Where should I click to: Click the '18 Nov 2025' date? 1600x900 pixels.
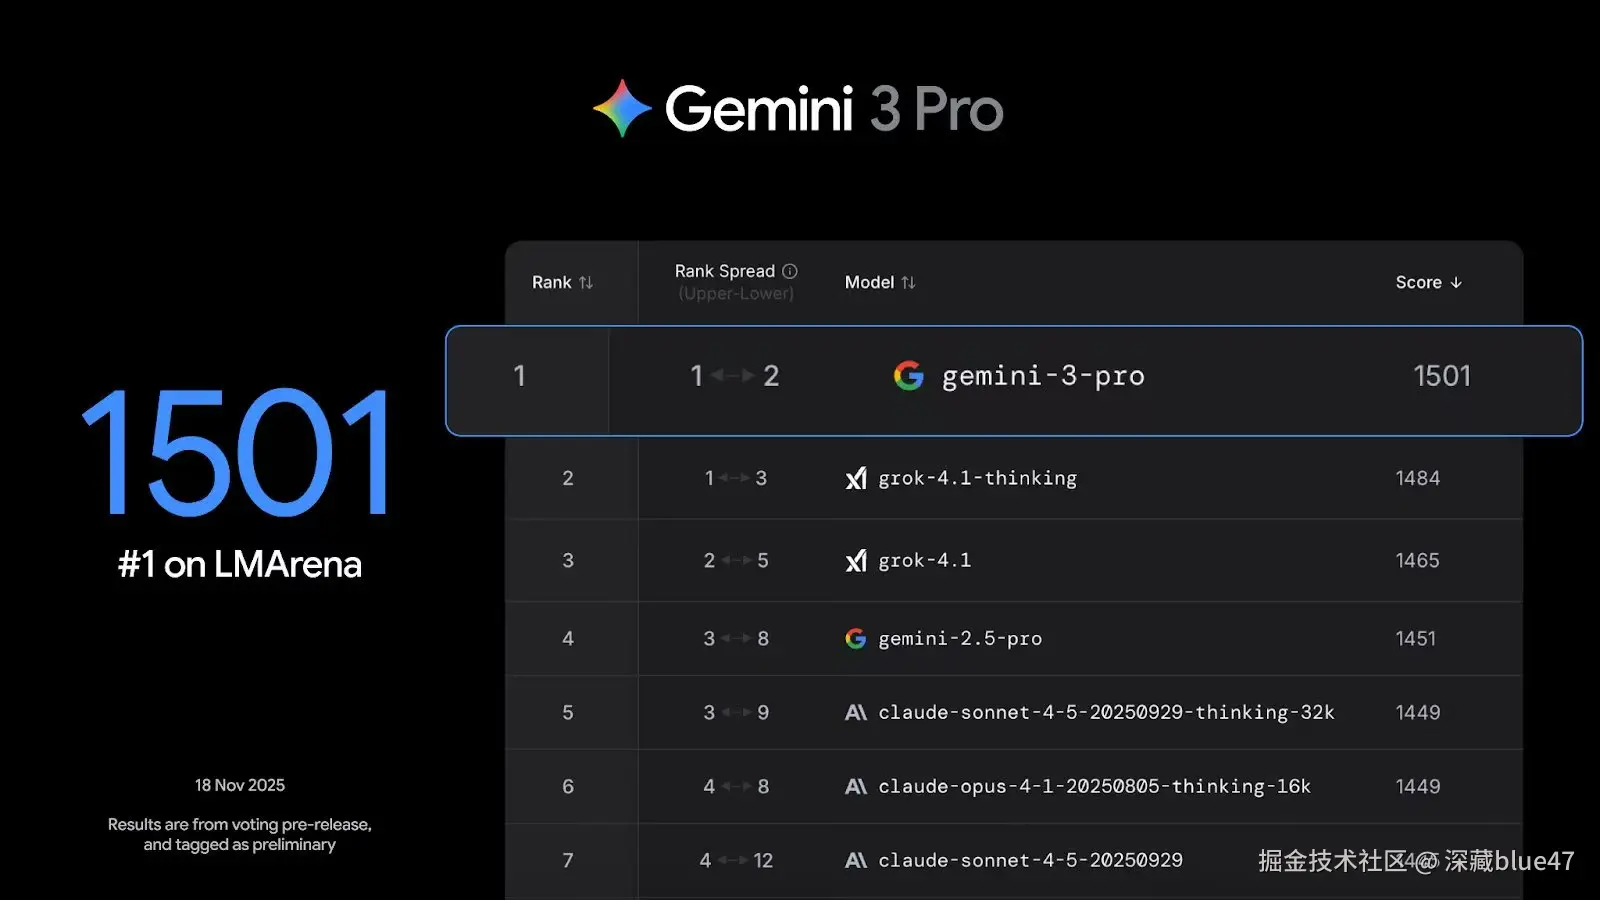(x=240, y=785)
